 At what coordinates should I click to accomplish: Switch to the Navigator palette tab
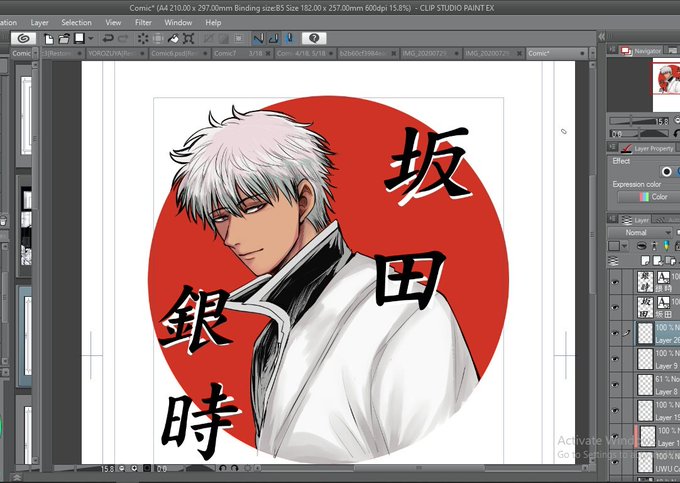point(641,51)
